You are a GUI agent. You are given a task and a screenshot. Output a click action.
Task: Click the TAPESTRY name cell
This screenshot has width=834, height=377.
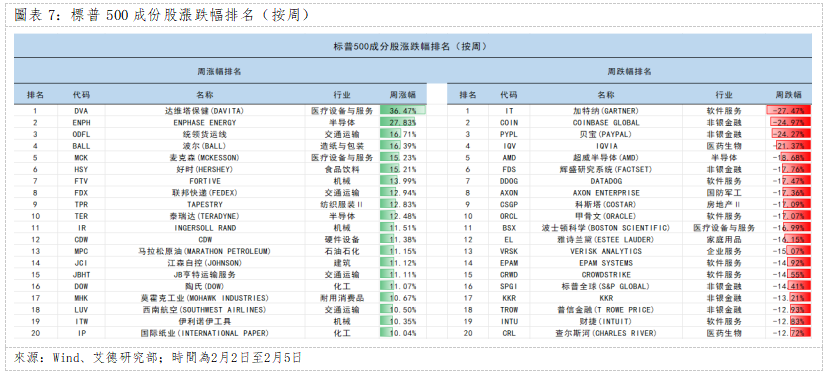click(204, 205)
